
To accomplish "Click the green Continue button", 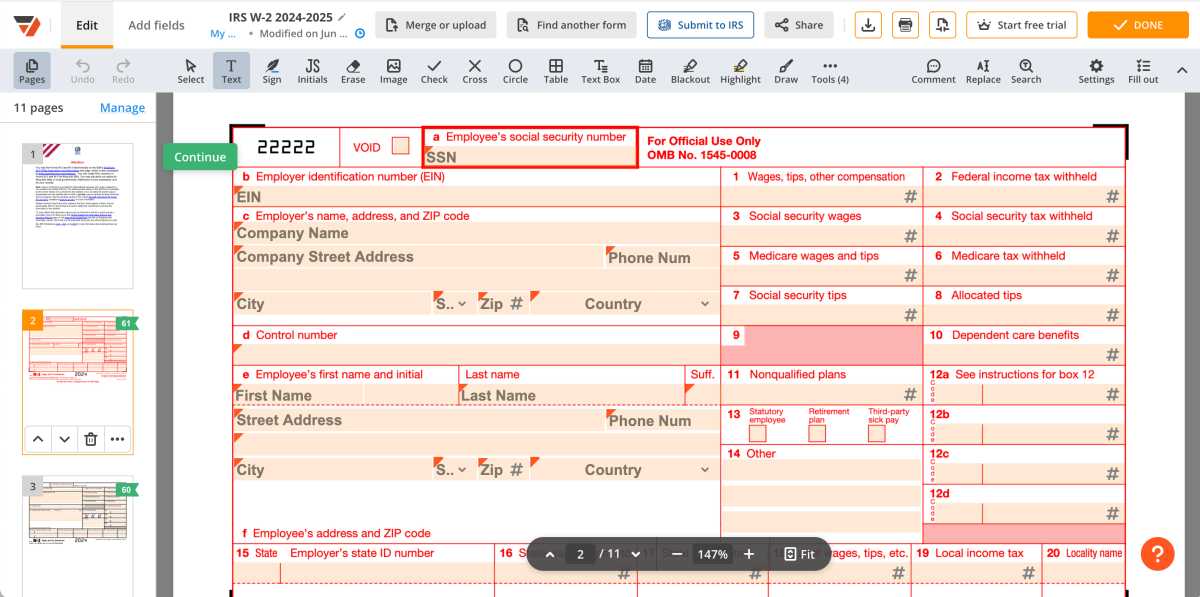I will pos(200,157).
